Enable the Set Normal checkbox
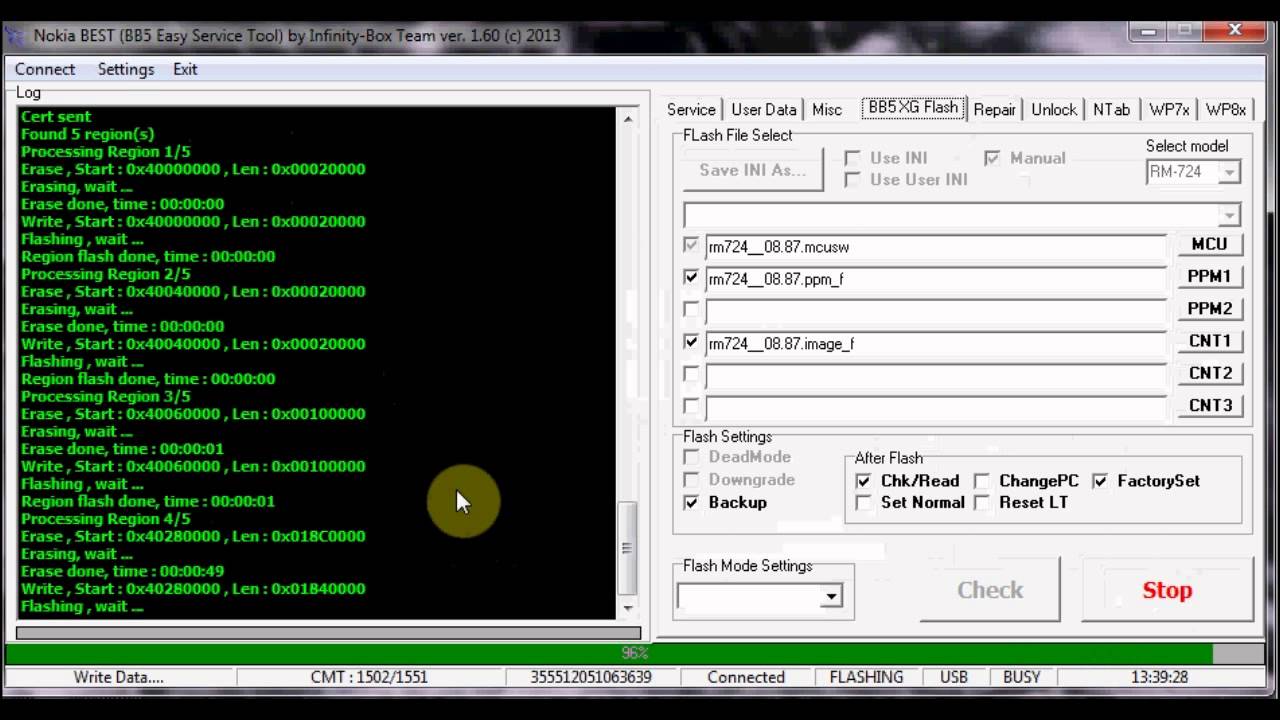This screenshot has width=1280, height=720. (864, 503)
